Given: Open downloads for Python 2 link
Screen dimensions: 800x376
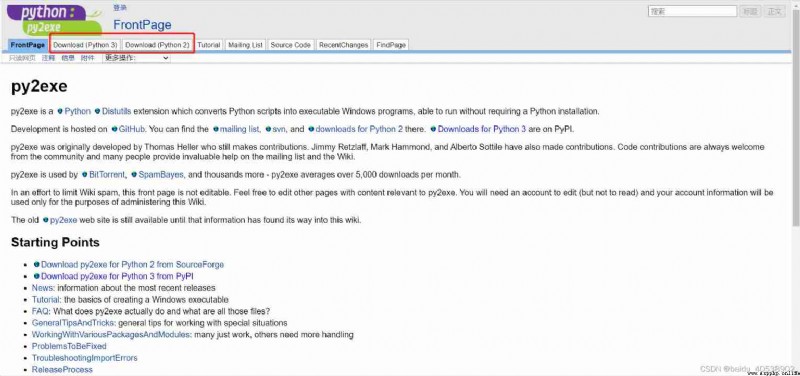Looking at the screenshot, I should click(x=359, y=130).
